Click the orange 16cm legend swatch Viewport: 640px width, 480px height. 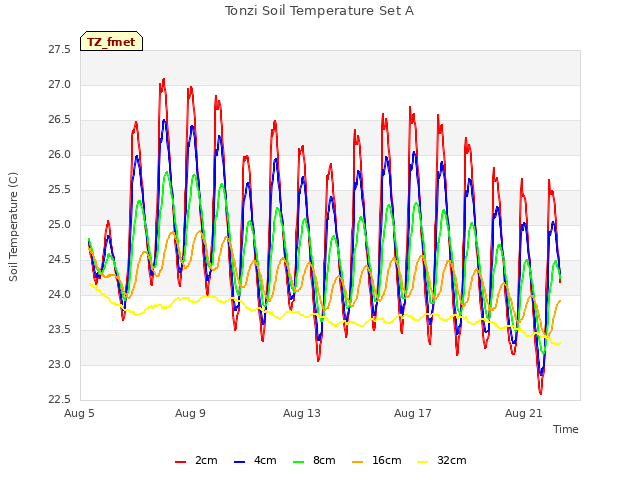click(357, 462)
